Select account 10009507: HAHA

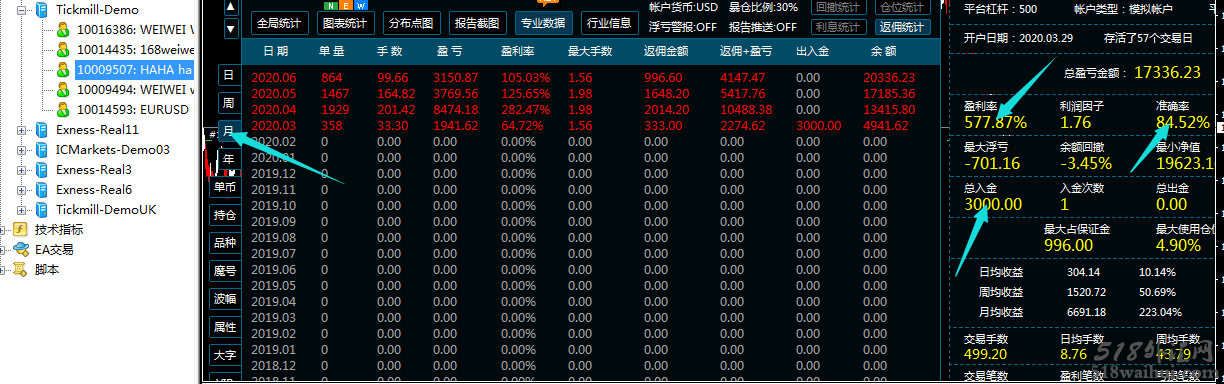pyautogui.click(x=135, y=70)
